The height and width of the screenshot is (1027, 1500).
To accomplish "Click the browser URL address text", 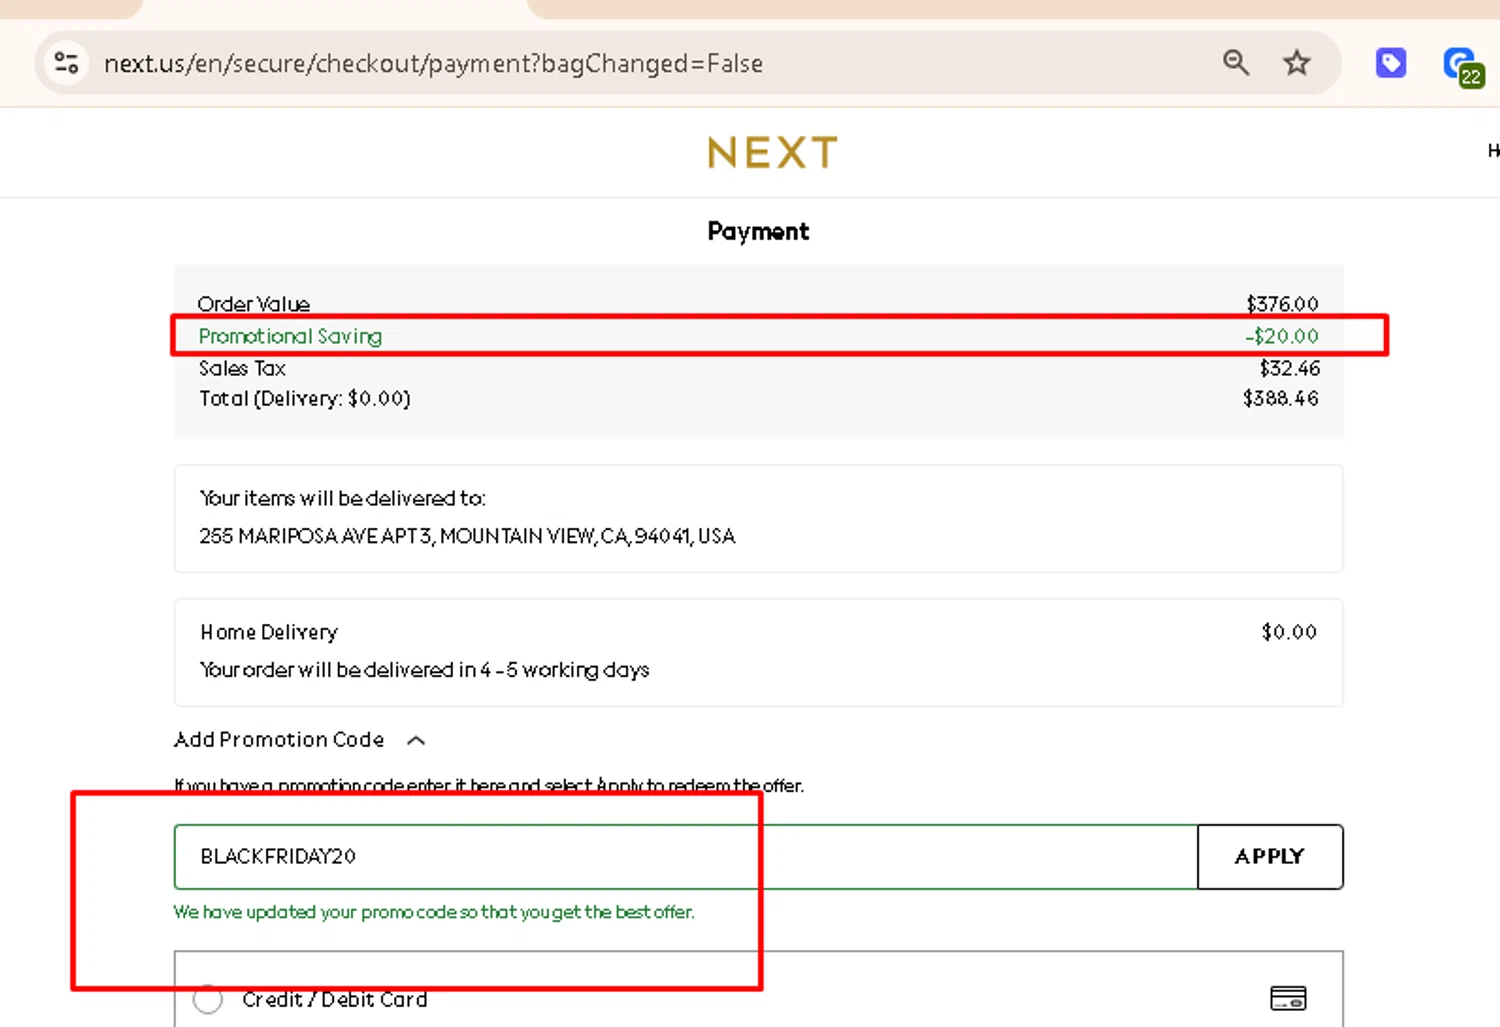I will coord(433,64).
